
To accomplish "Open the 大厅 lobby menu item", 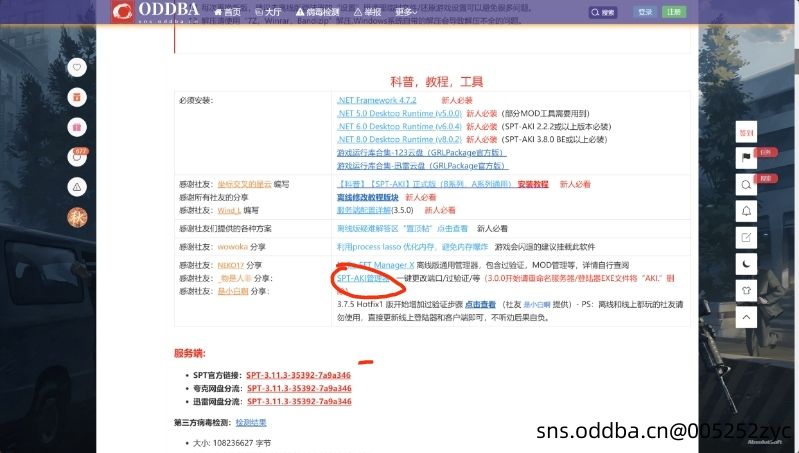I will (x=269, y=12).
